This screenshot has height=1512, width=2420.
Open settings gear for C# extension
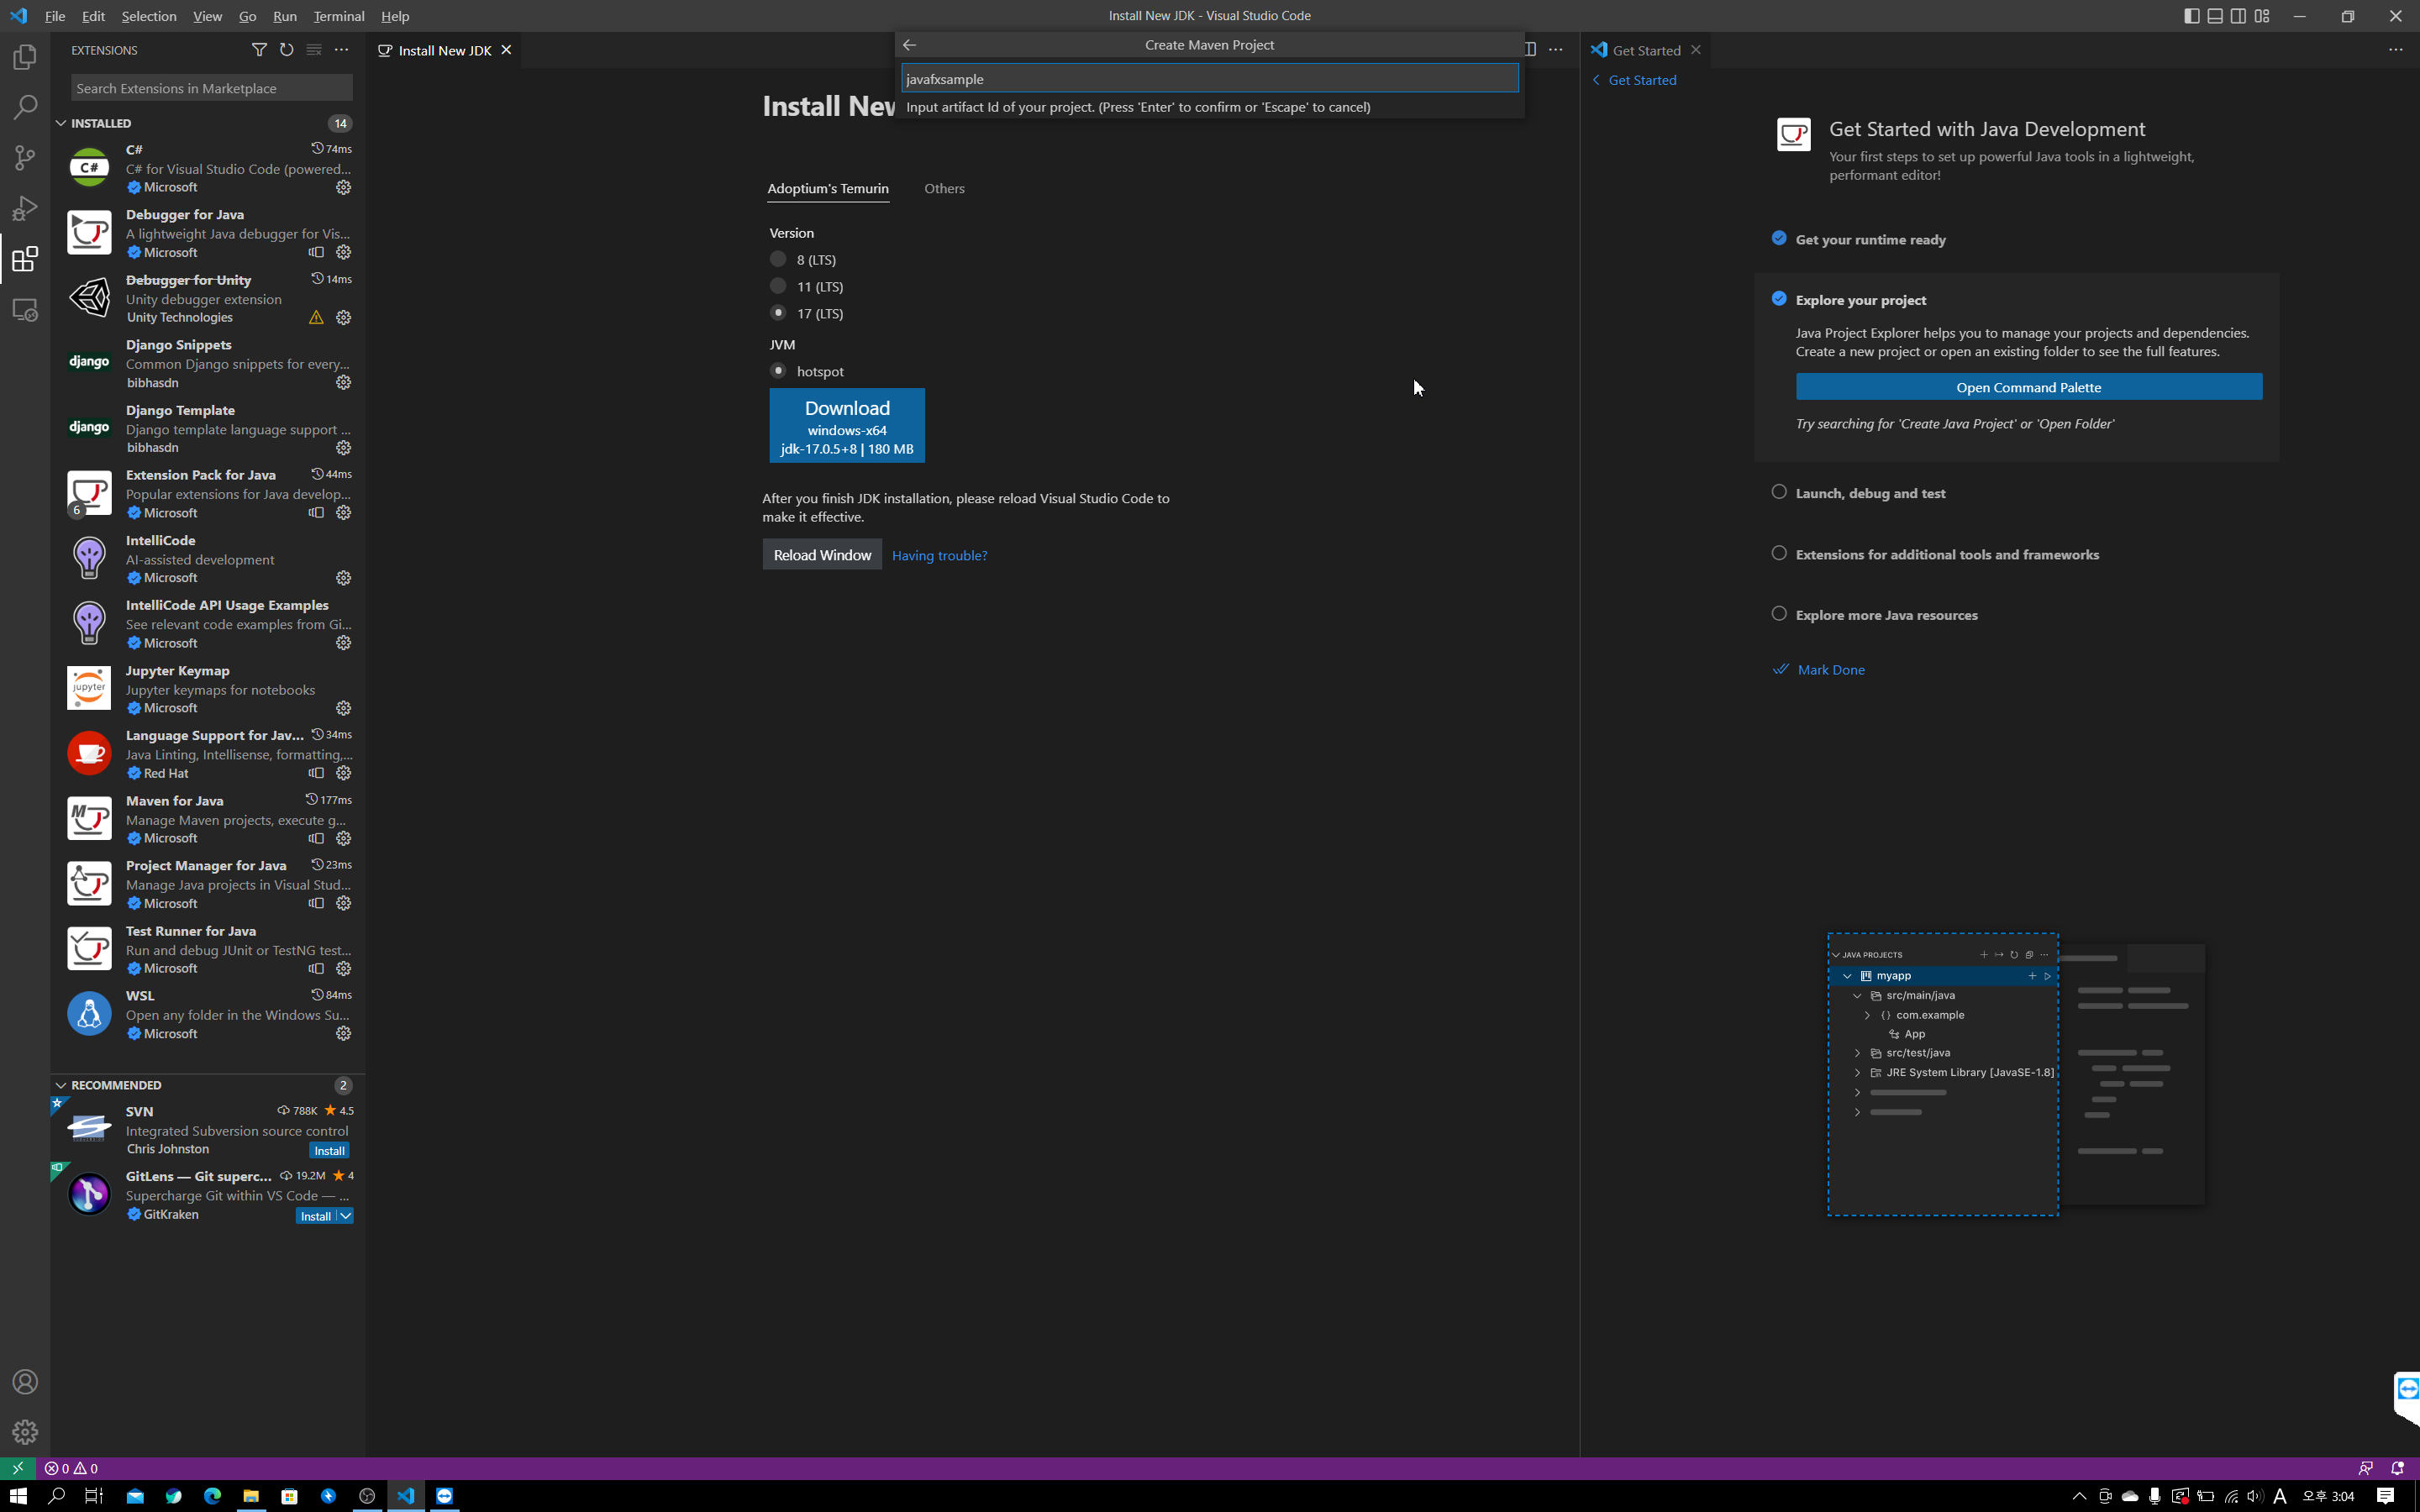[x=343, y=187]
